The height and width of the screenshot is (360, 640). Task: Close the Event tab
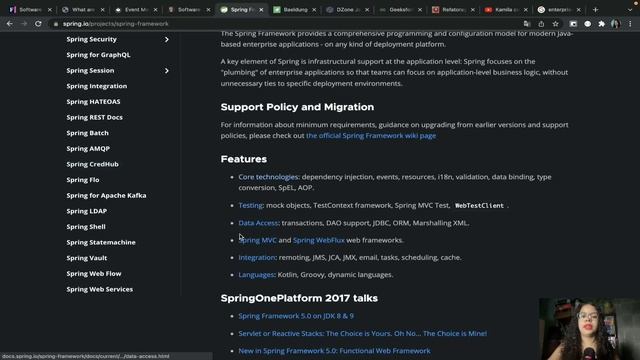[x=156, y=10]
